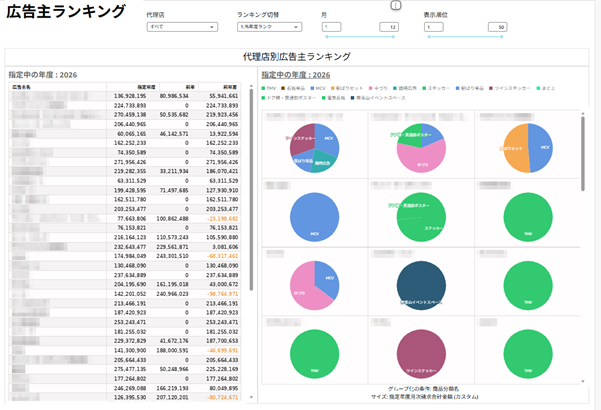Image resolution: width=601 pixels, height=410 pixels.
Task: Click the pie chart panel's scroll down arrow
Action: pos(583,381)
